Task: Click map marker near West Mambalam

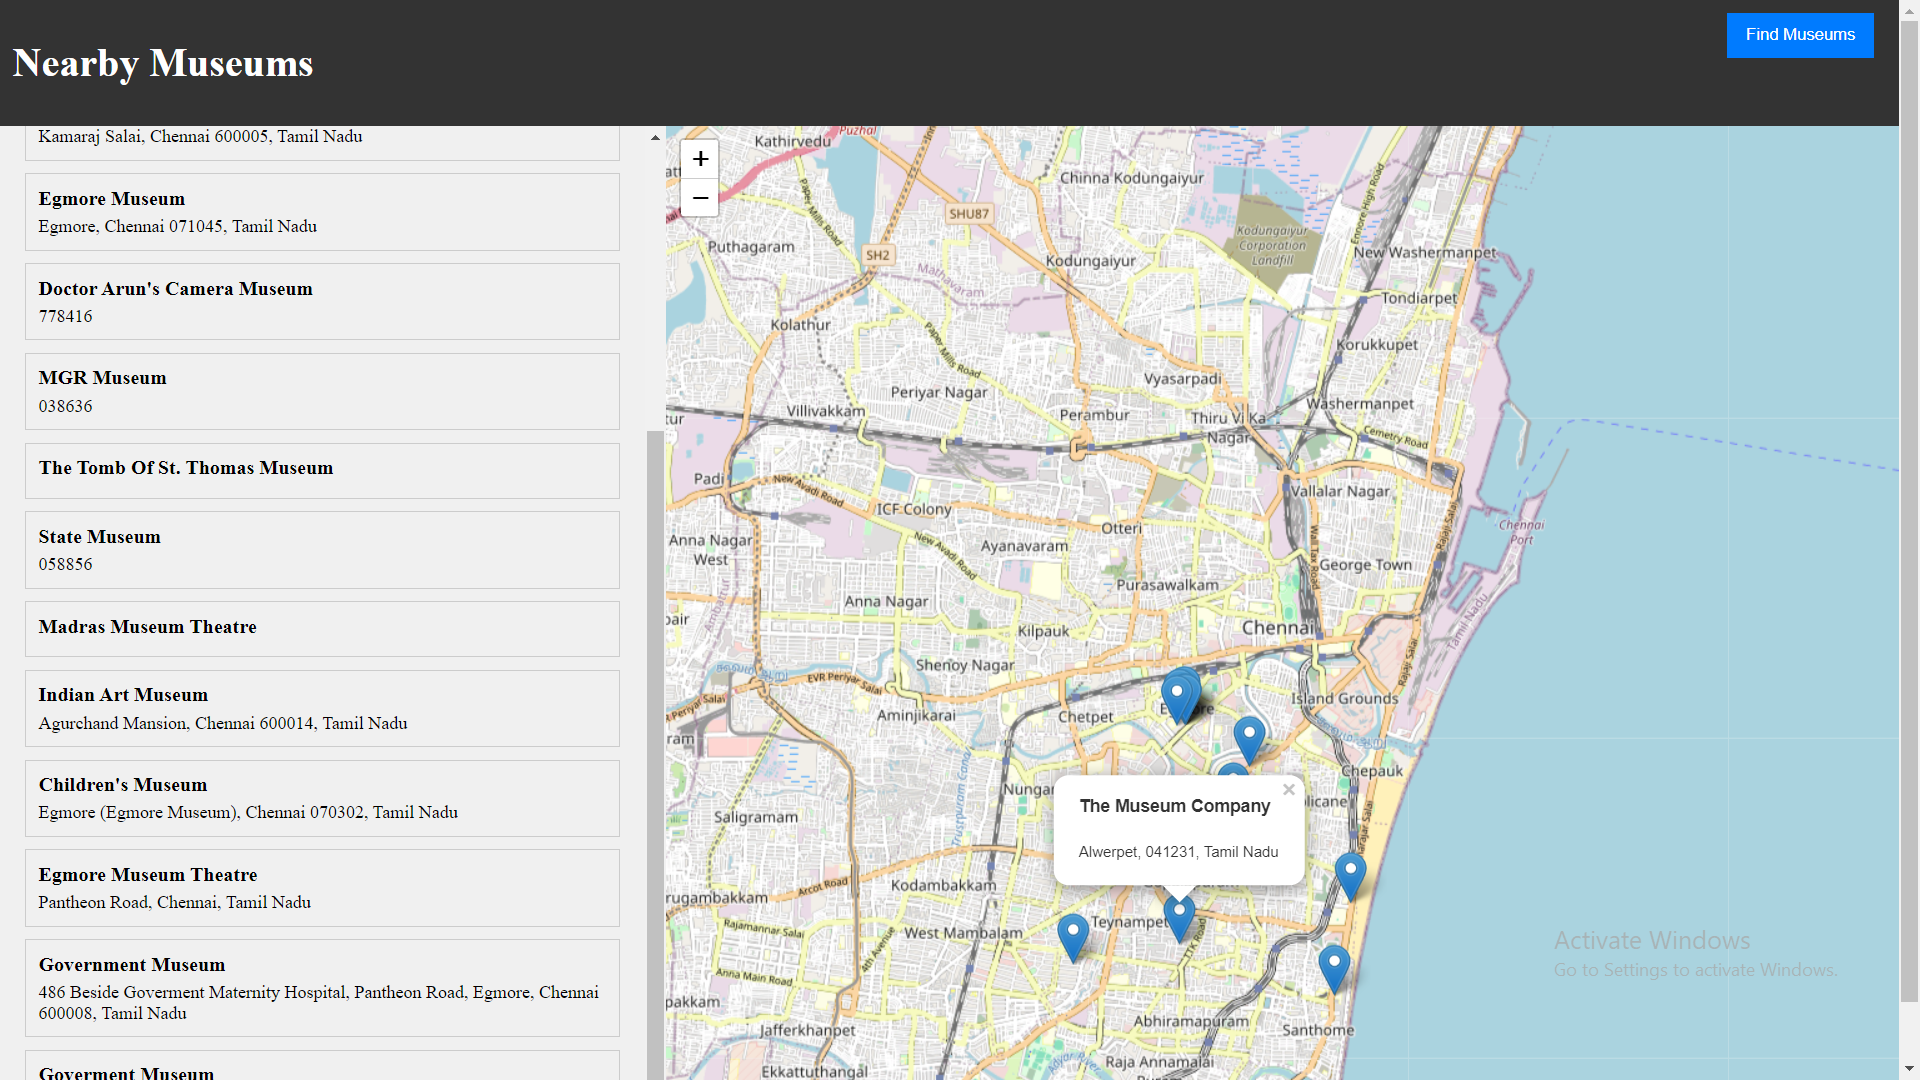Action: click(1072, 935)
